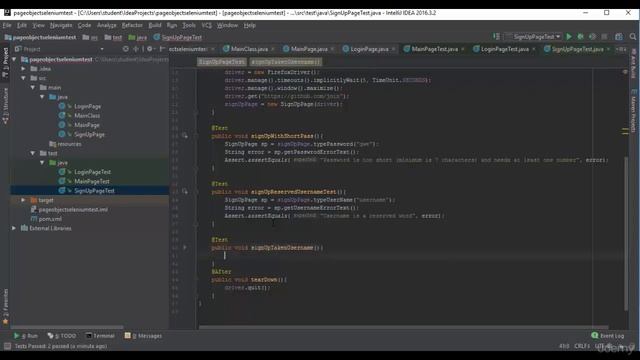Open the TODO tool window button
This screenshot has width=640, height=360.
tap(62, 336)
